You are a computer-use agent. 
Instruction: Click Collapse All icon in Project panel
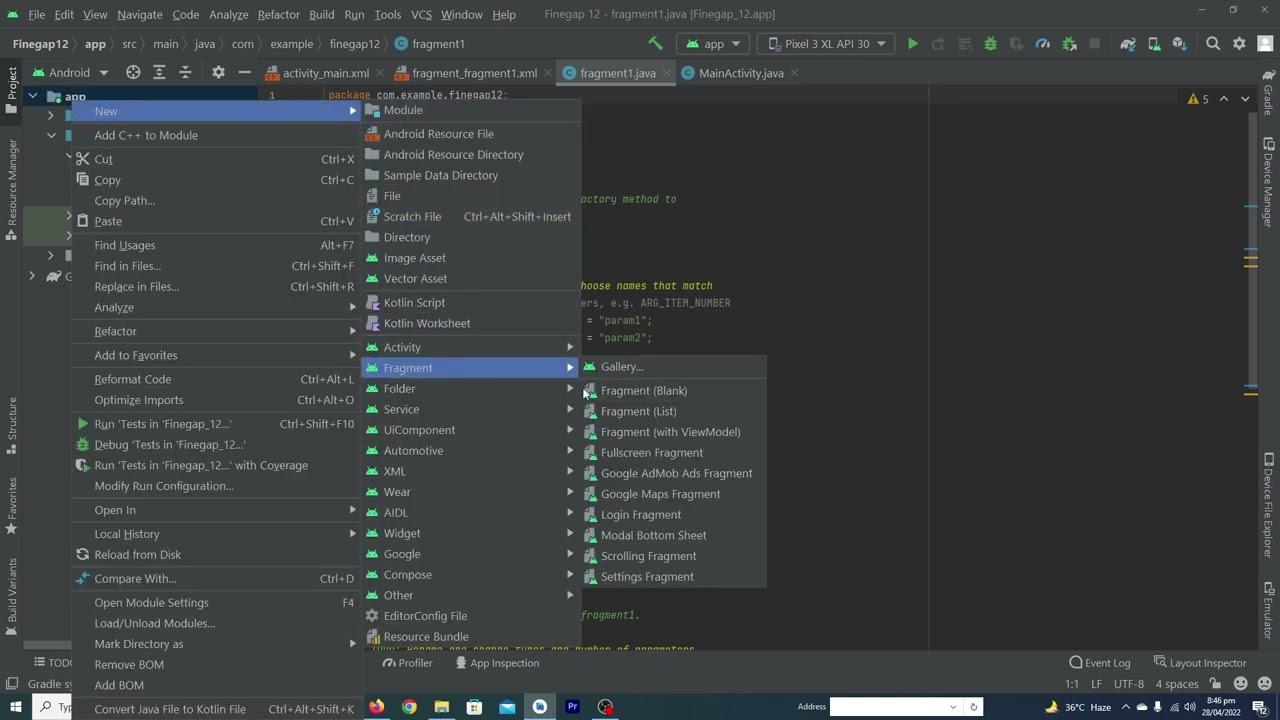coord(185,73)
